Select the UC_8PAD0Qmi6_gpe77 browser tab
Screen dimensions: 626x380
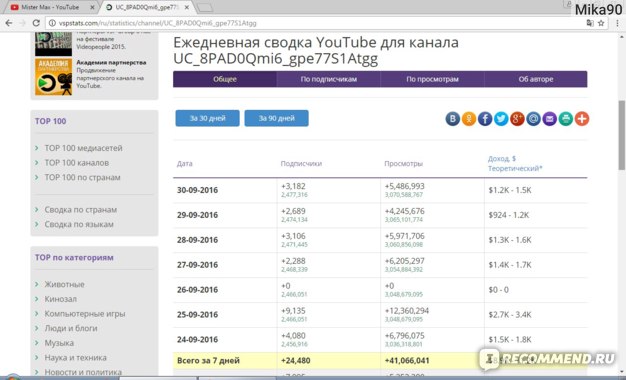(x=147, y=7)
